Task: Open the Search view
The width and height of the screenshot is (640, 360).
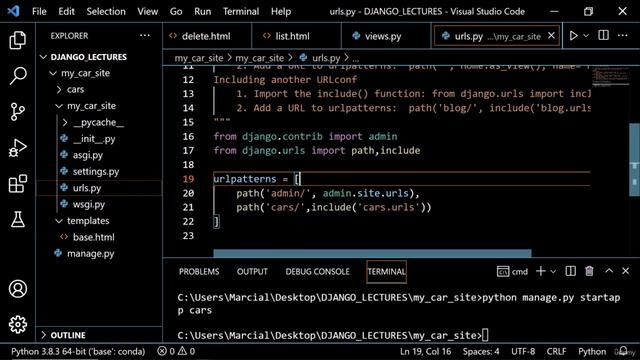Action: 18,76
